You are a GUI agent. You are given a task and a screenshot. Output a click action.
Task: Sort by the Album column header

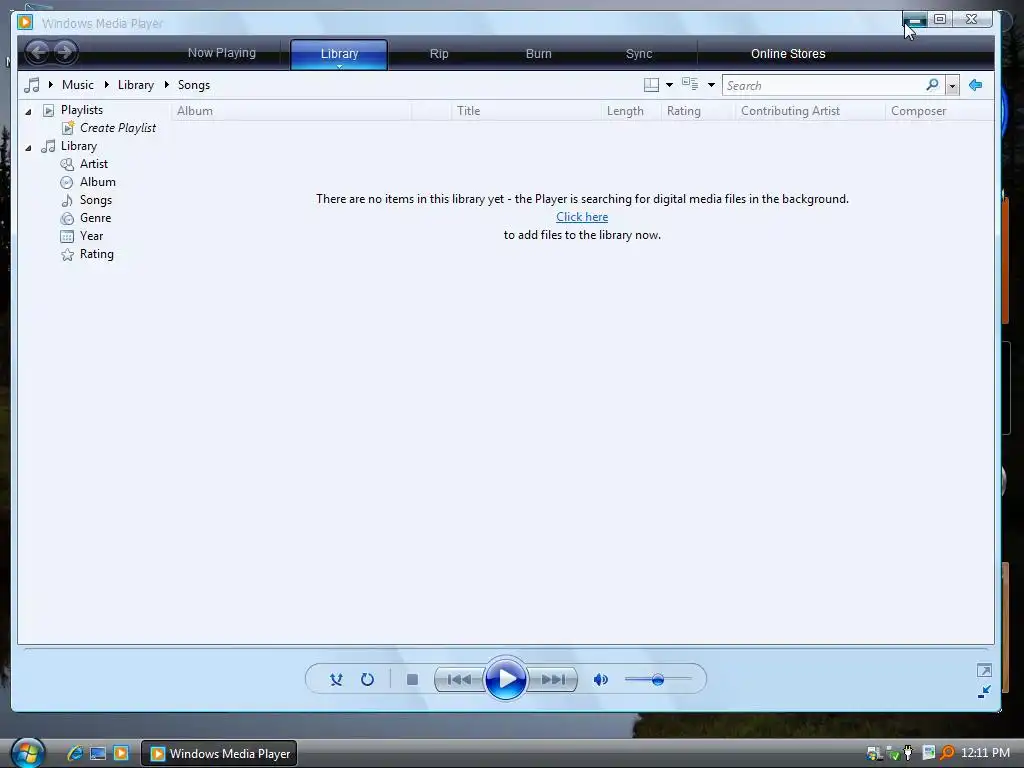tap(291, 111)
